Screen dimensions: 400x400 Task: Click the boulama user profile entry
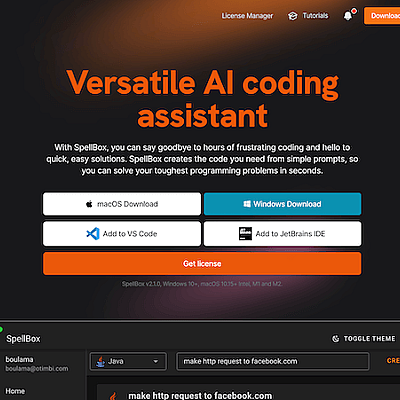37,364
